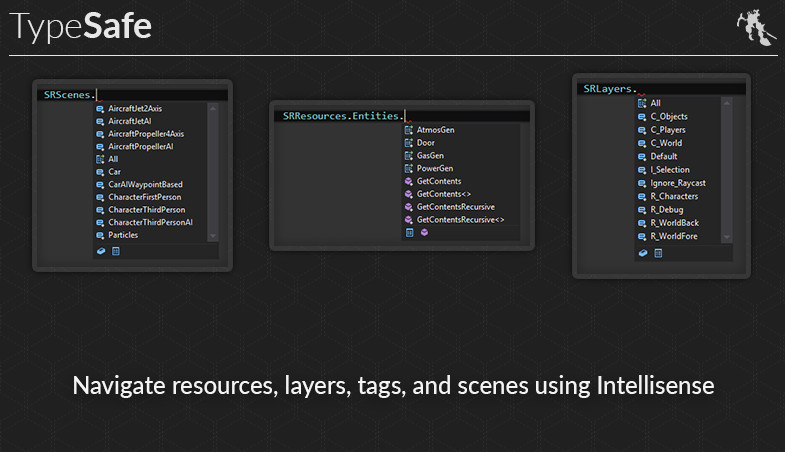Click the property icon beside SRLayers All
785x452 pixels.
point(642,103)
